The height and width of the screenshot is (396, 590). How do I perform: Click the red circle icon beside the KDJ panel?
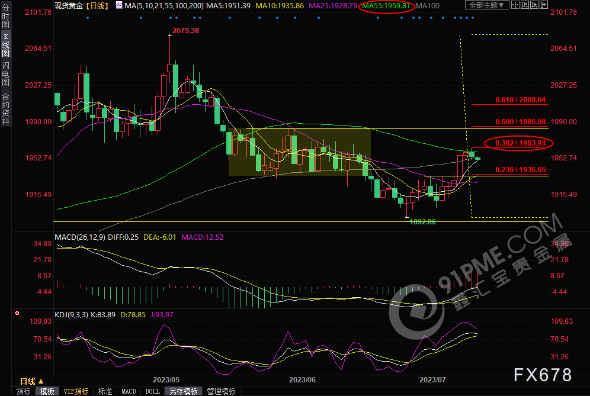(17, 313)
